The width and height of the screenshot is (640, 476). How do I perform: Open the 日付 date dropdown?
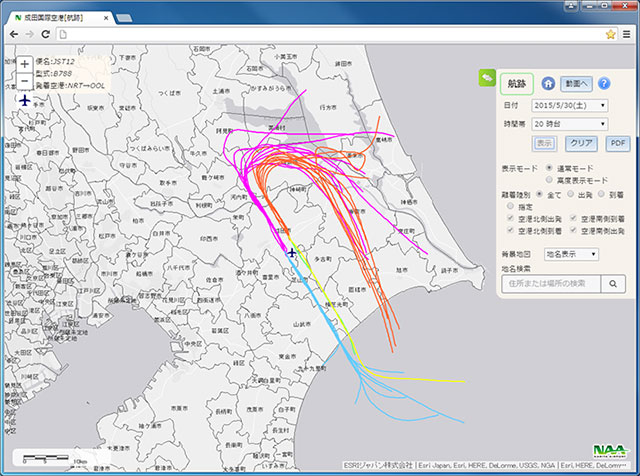[x=570, y=105]
